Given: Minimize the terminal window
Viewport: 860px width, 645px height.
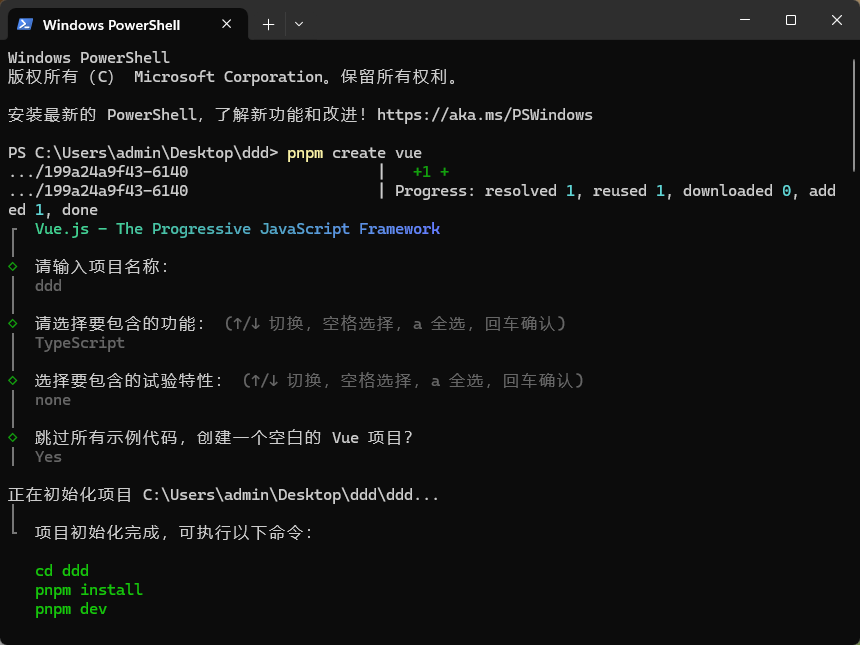Looking at the screenshot, I should pyautogui.click(x=745, y=20).
